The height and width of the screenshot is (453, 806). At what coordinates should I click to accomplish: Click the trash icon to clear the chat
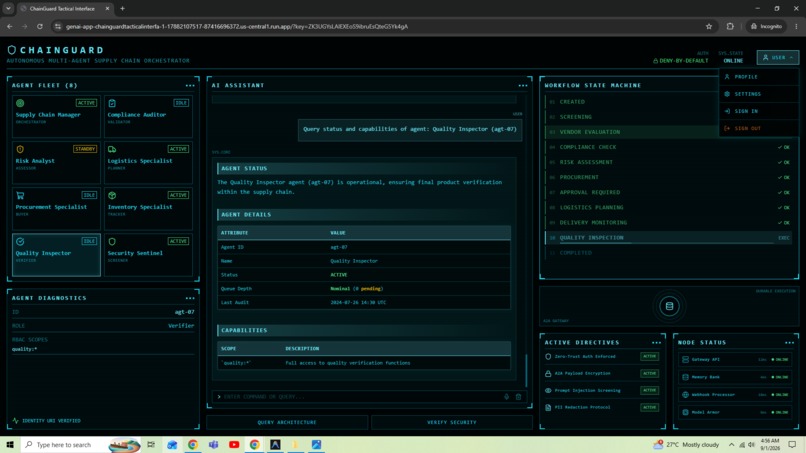519,396
